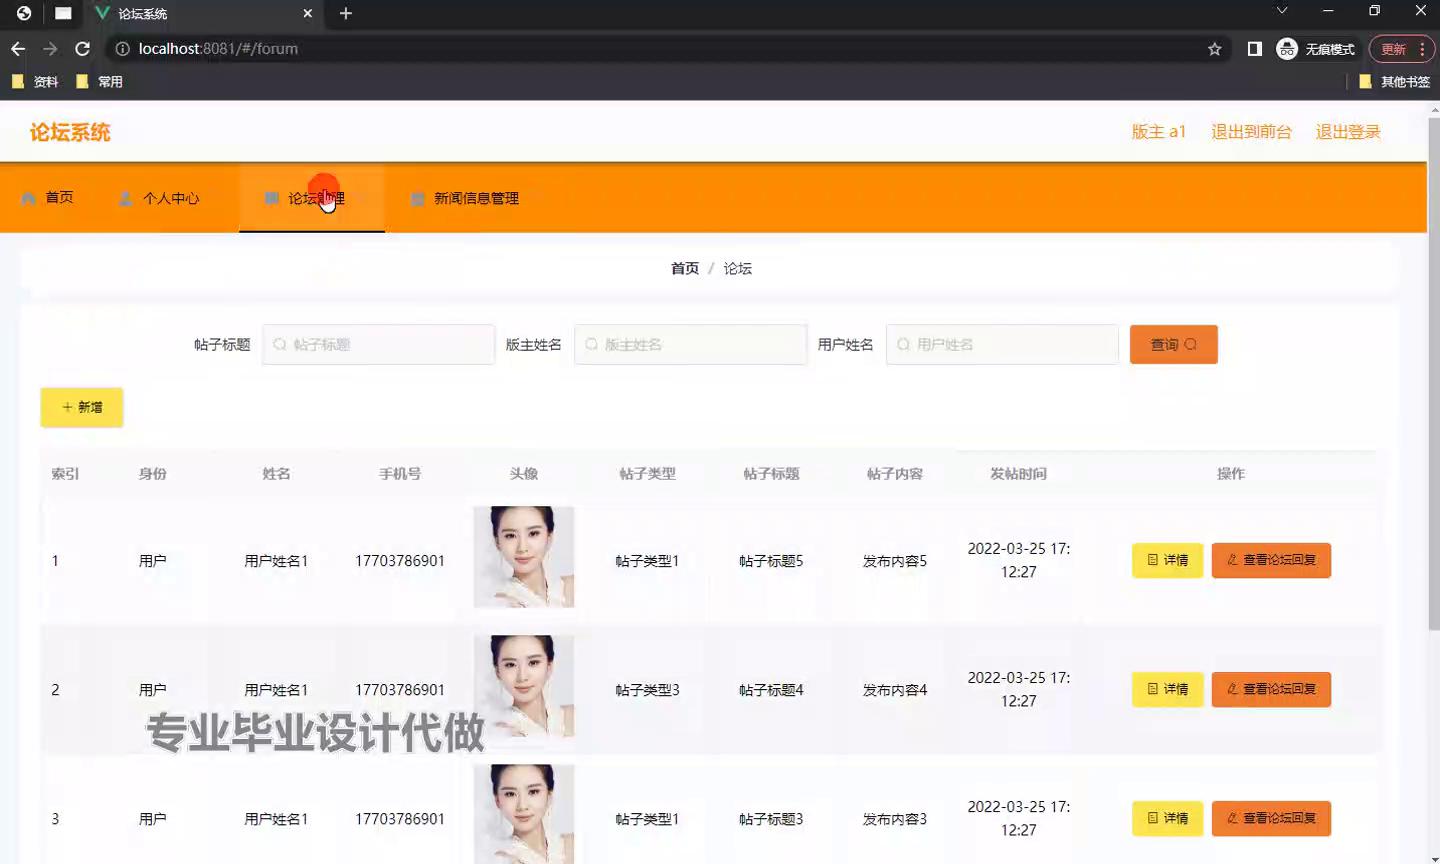Open the 资料 bookmark folder
Viewport: 1440px width, 864px height.
[x=36, y=82]
